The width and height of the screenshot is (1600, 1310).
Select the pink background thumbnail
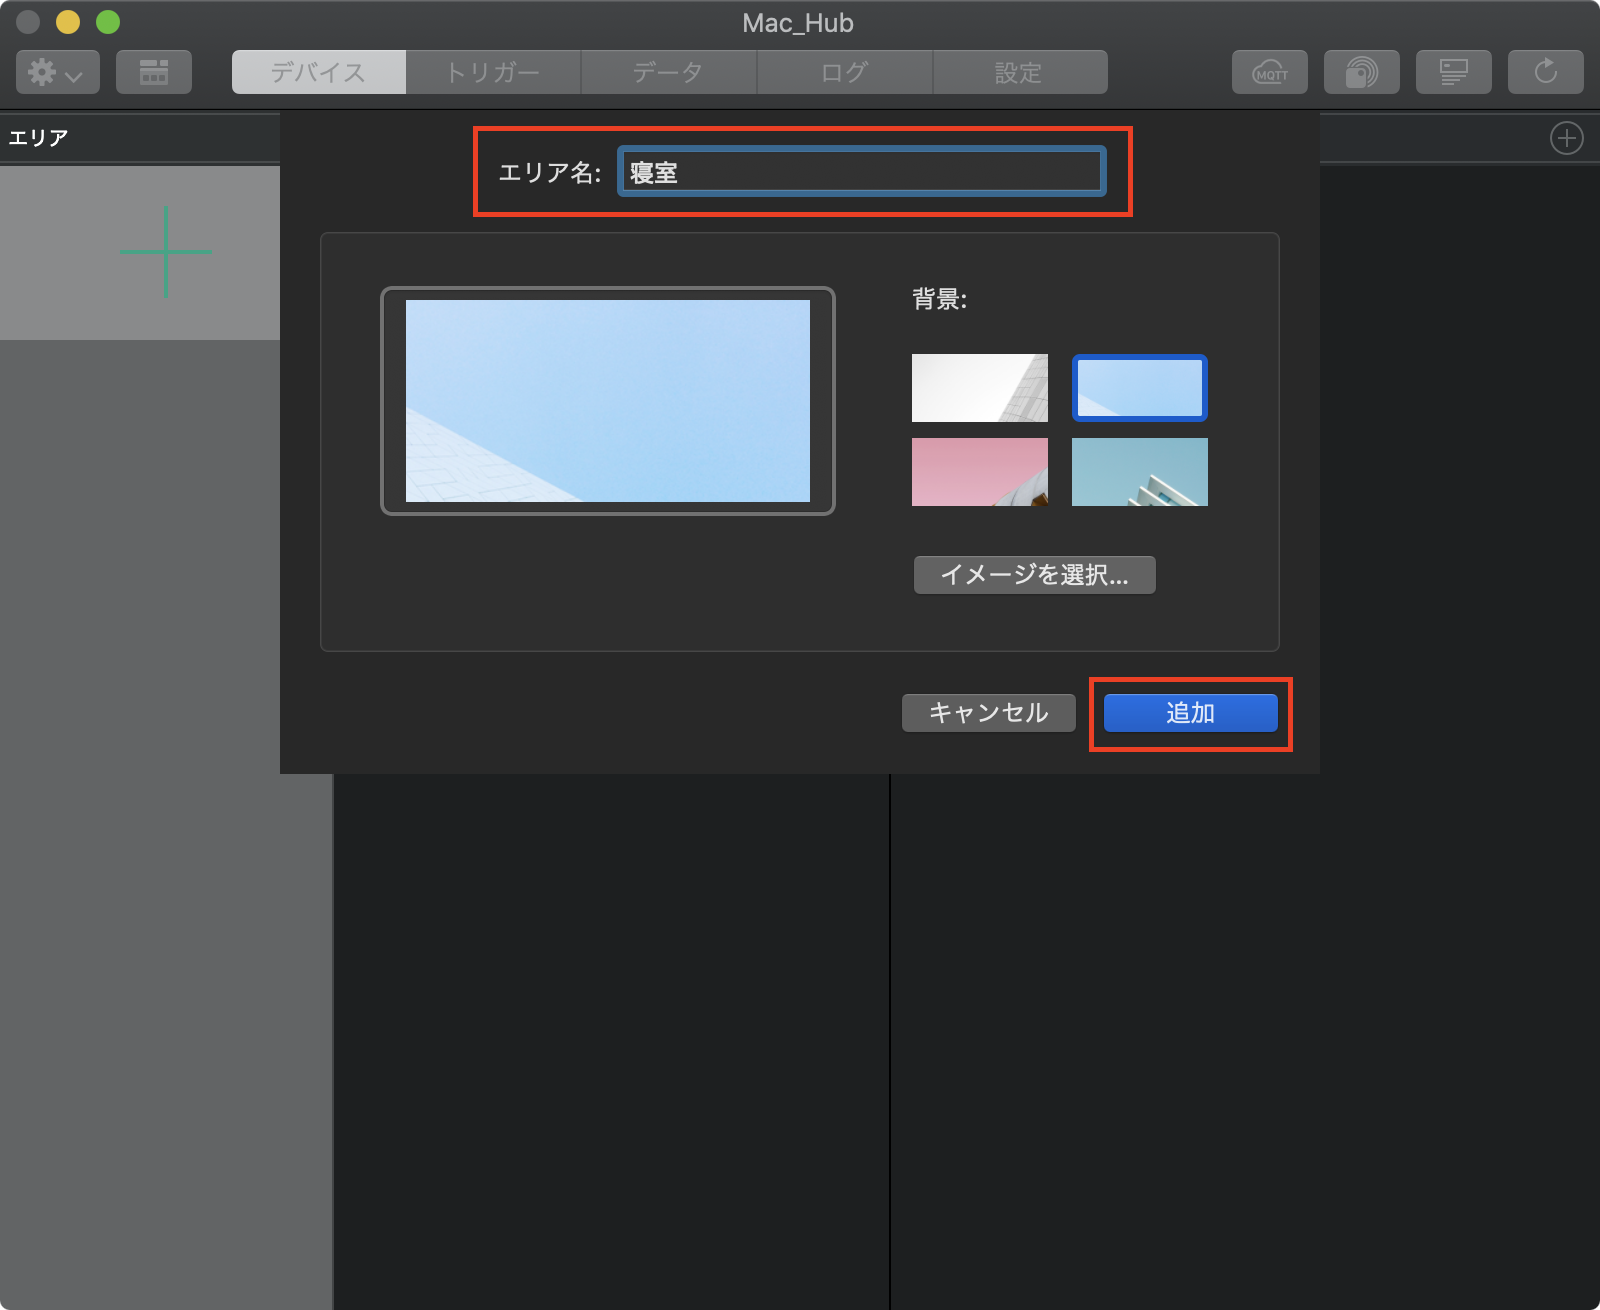[x=980, y=472]
